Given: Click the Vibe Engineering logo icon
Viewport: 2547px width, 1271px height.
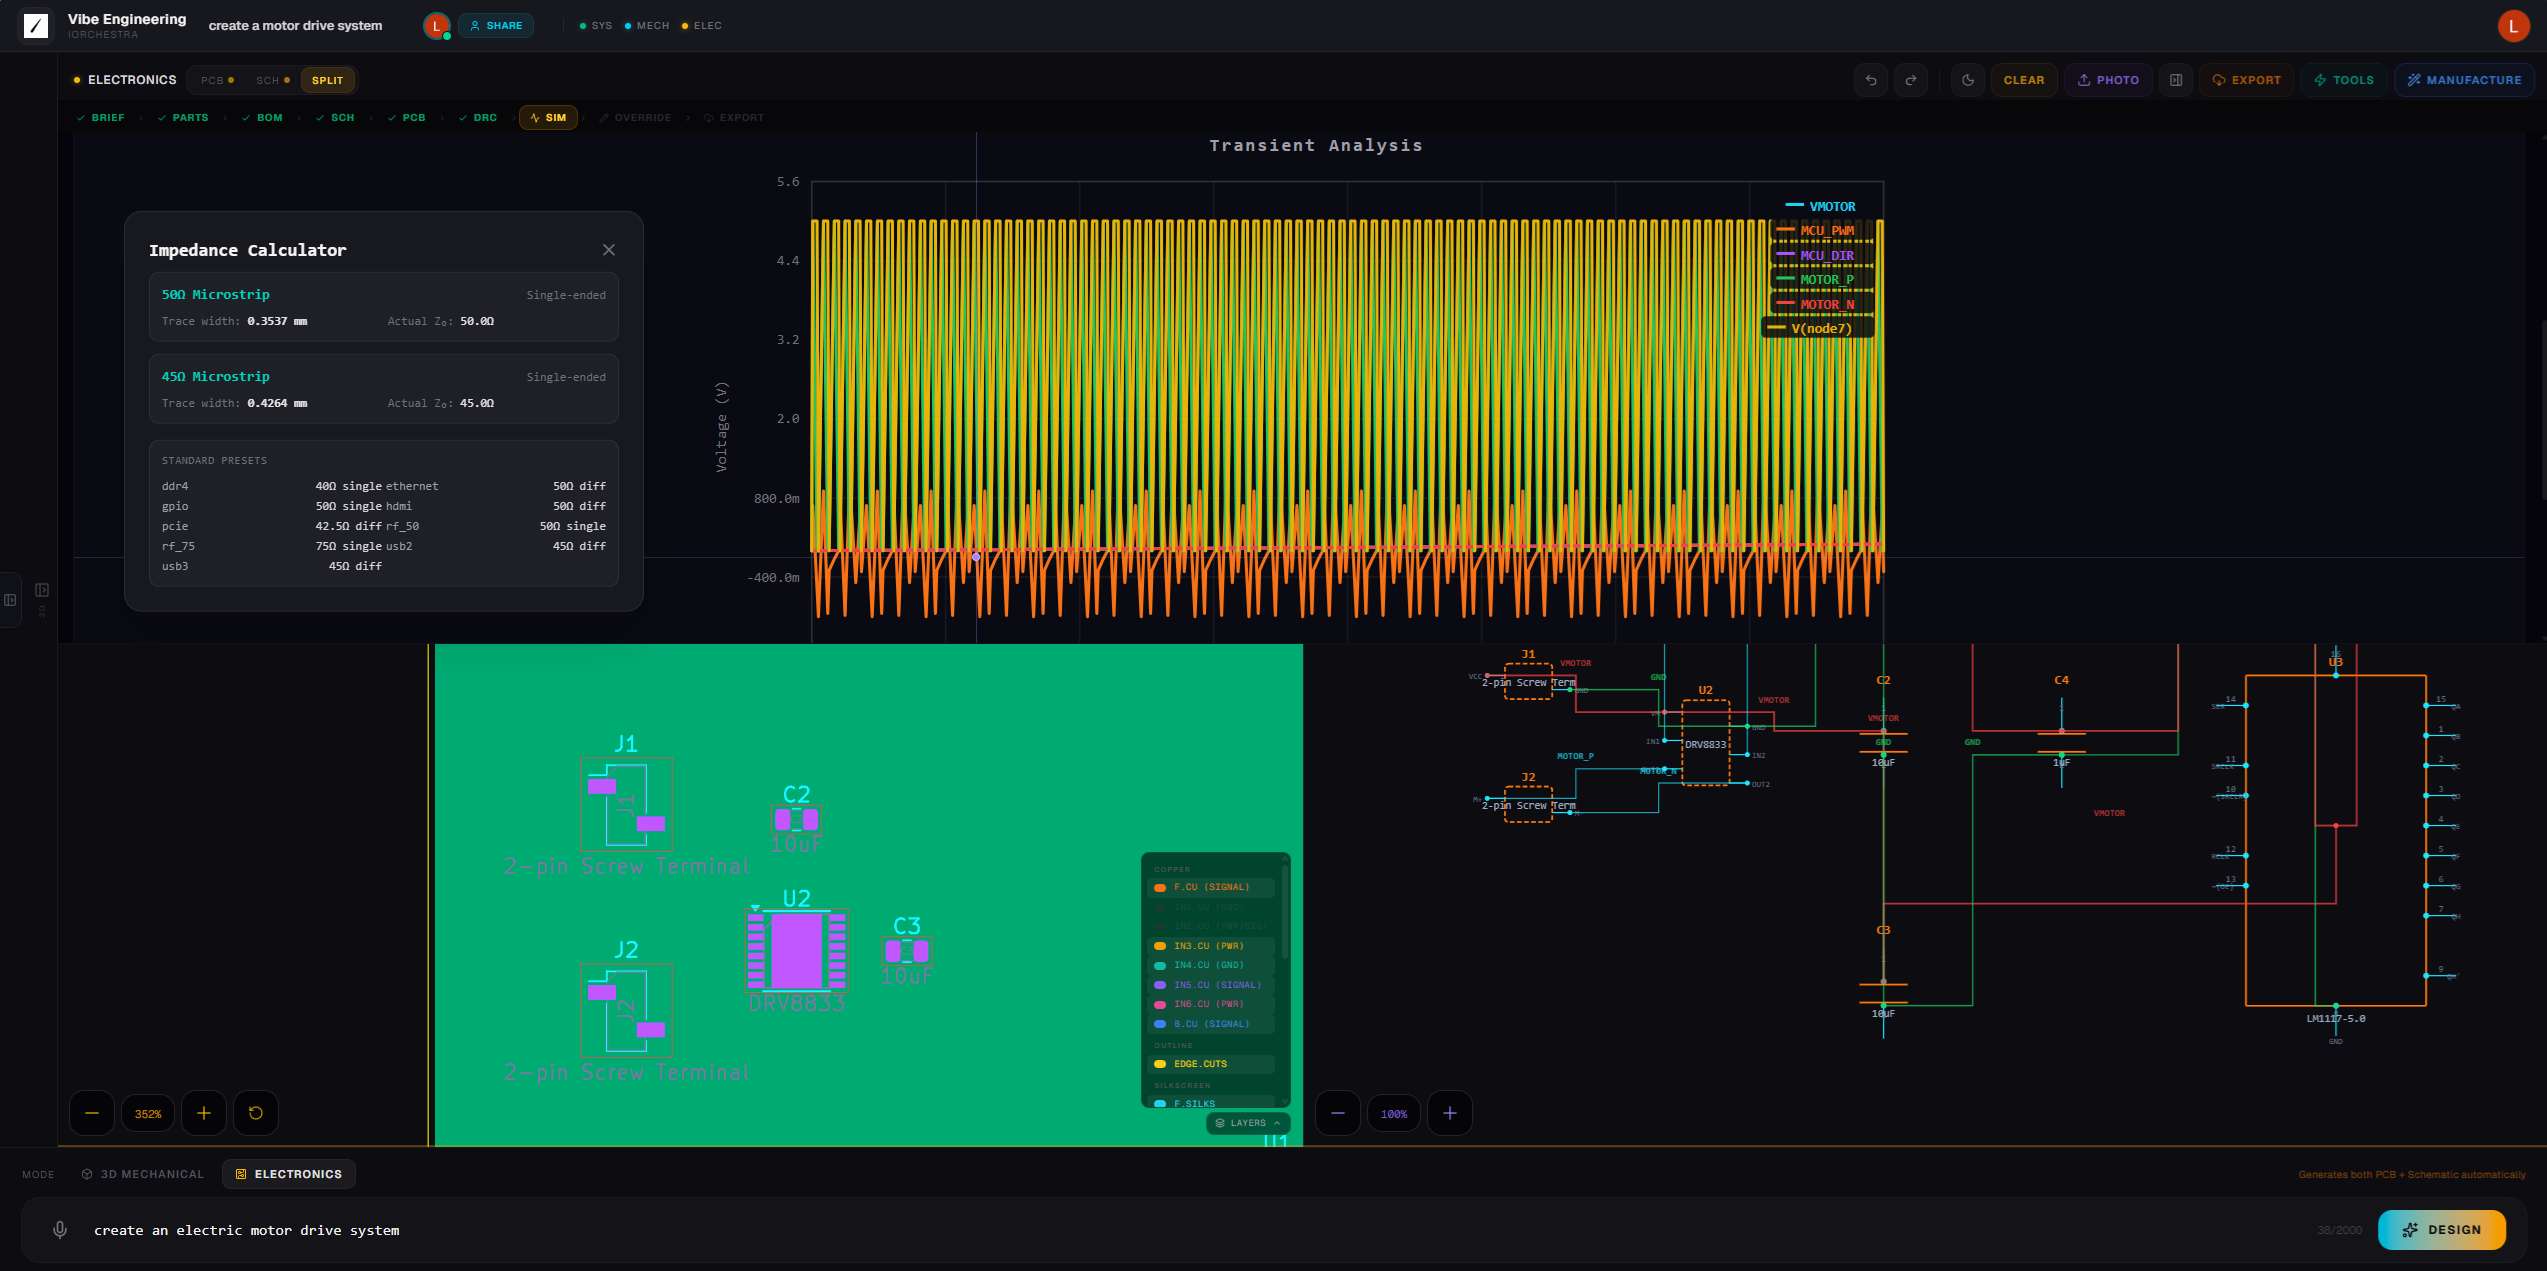Looking at the screenshot, I should (36, 26).
